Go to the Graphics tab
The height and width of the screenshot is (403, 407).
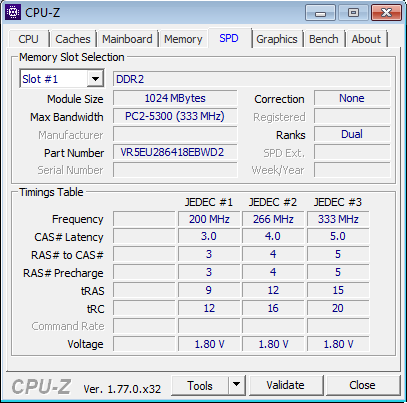click(x=277, y=39)
